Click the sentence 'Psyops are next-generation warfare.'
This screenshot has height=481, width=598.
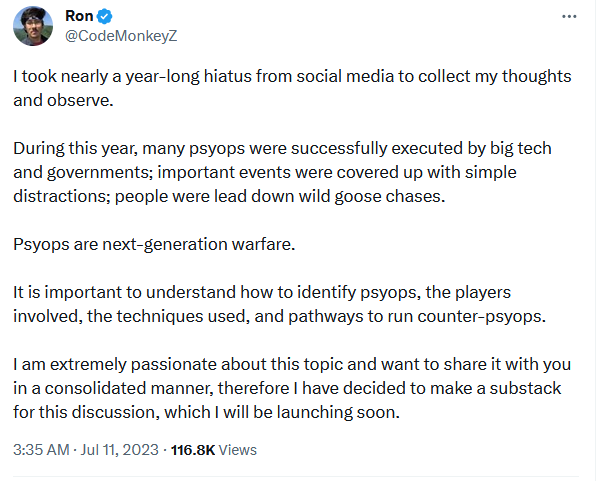tap(154, 244)
